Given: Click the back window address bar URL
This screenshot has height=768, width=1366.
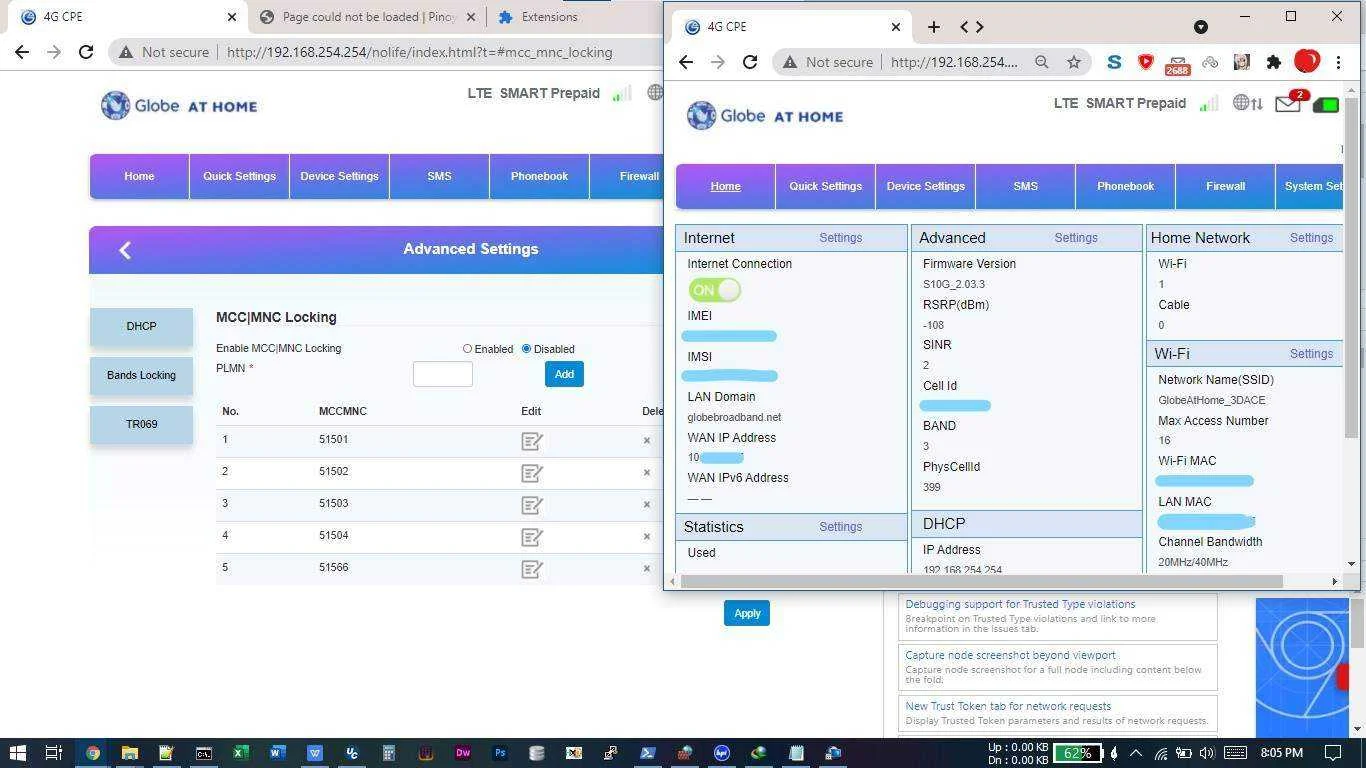Looking at the screenshot, I should tap(419, 52).
